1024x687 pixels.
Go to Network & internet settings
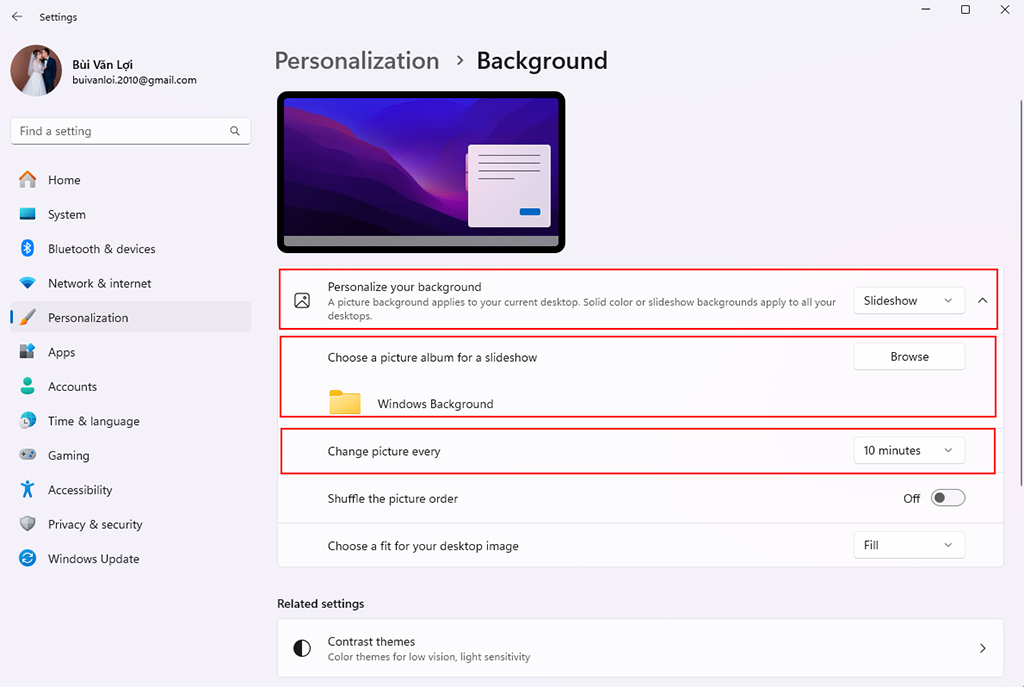(99, 283)
